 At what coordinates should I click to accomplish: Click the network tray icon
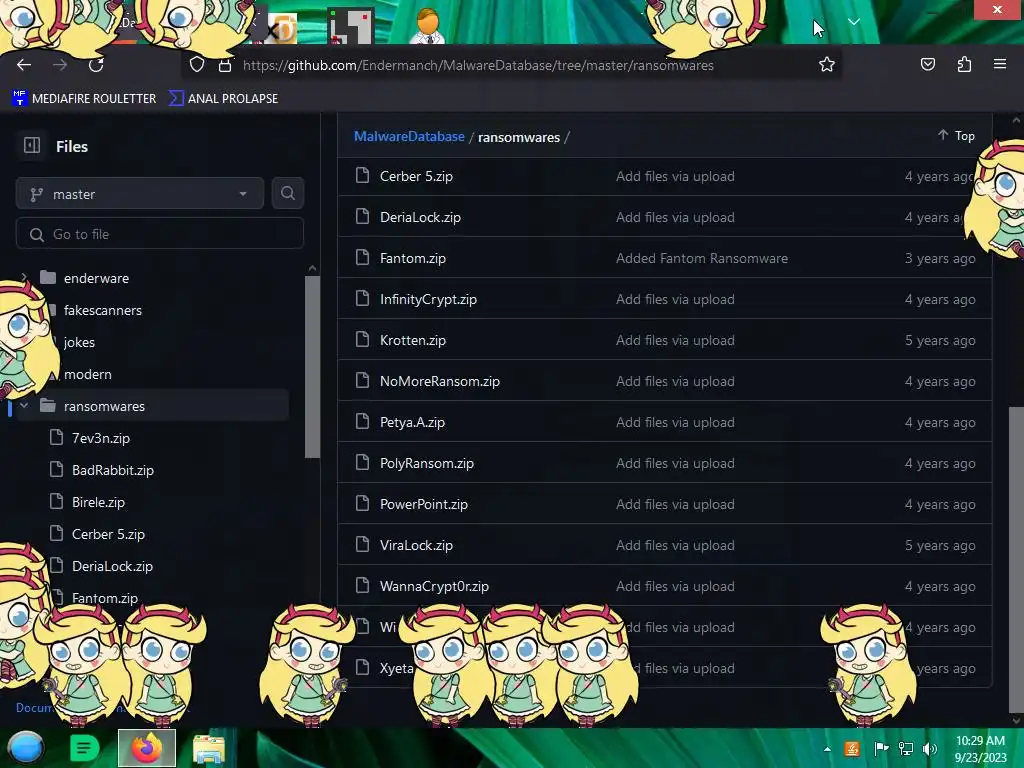click(x=906, y=749)
